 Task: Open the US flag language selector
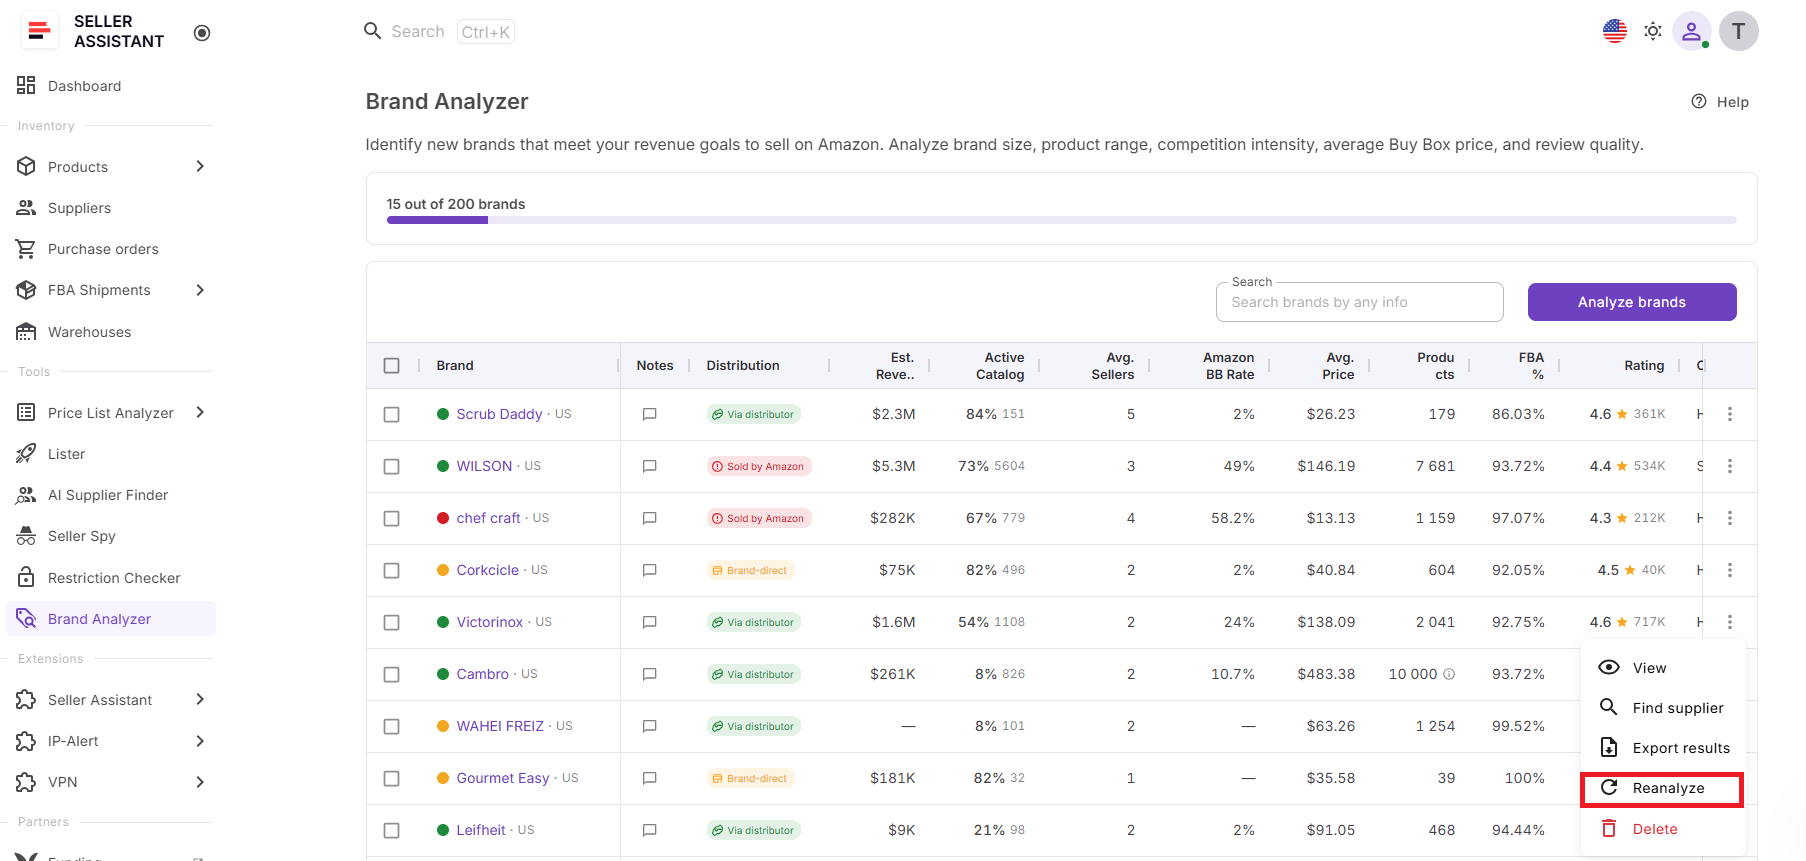(1614, 31)
